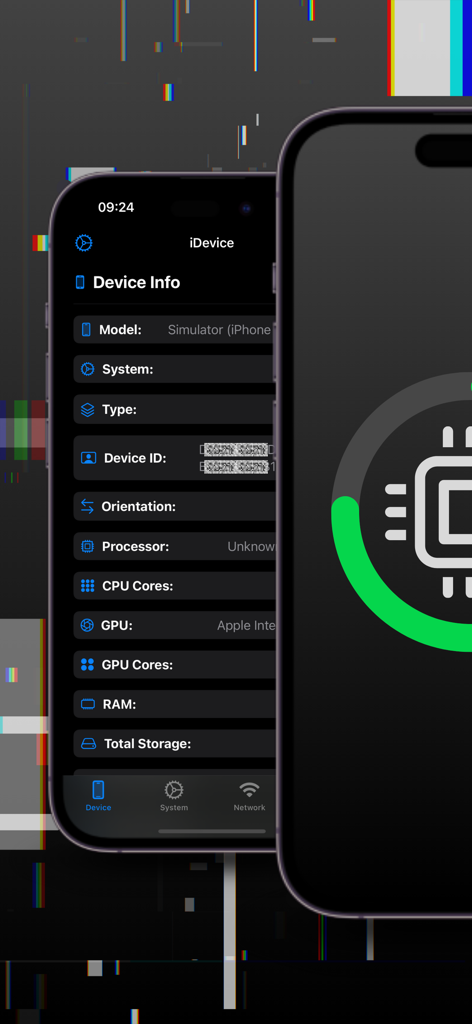Image resolution: width=472 pixels, height=1024 pixels.
Task: Tap the drive icon in Total Storage row
Action: click(x=89, y=744)
